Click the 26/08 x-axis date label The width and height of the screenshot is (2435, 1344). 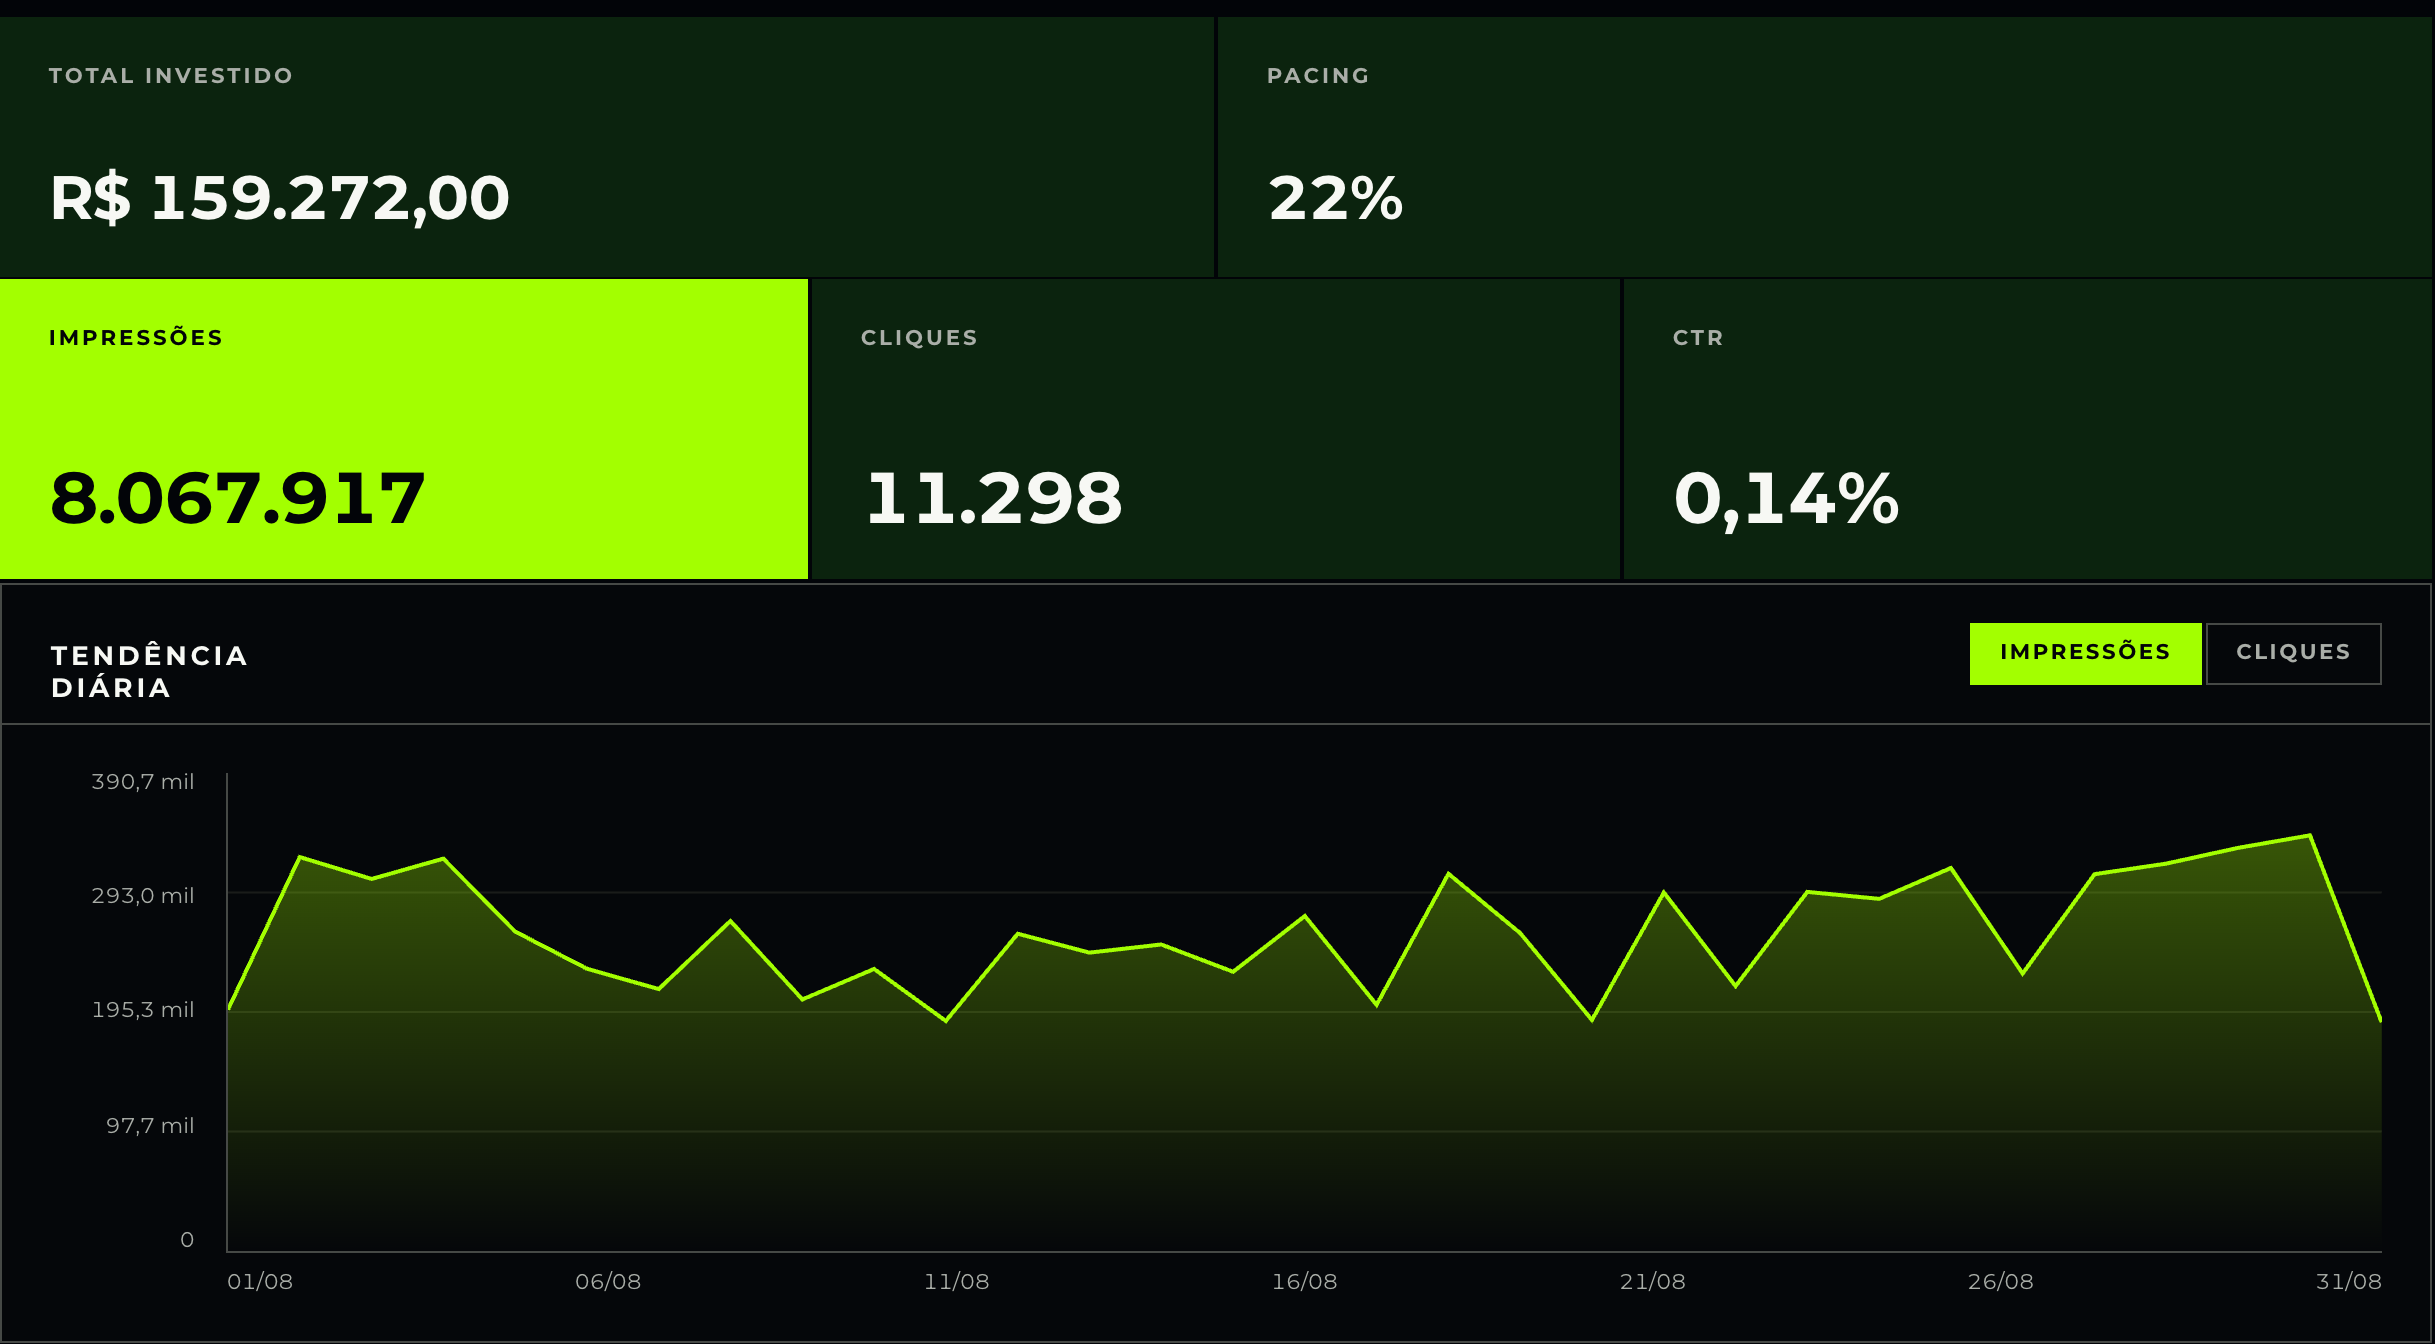pos(2000,1281)
